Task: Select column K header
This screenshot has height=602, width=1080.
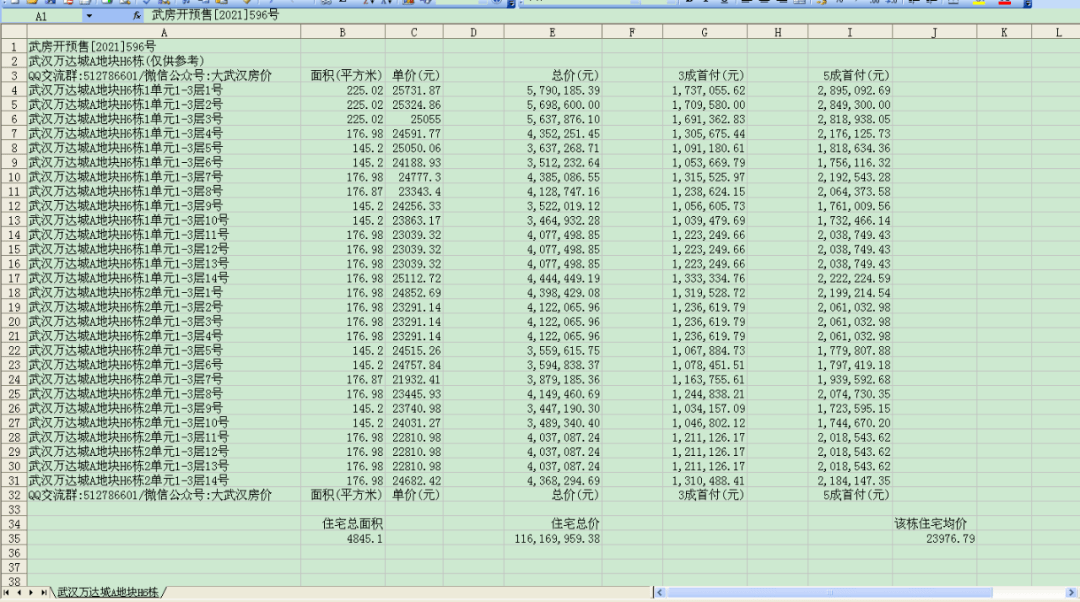Action: pos(1004,32)
